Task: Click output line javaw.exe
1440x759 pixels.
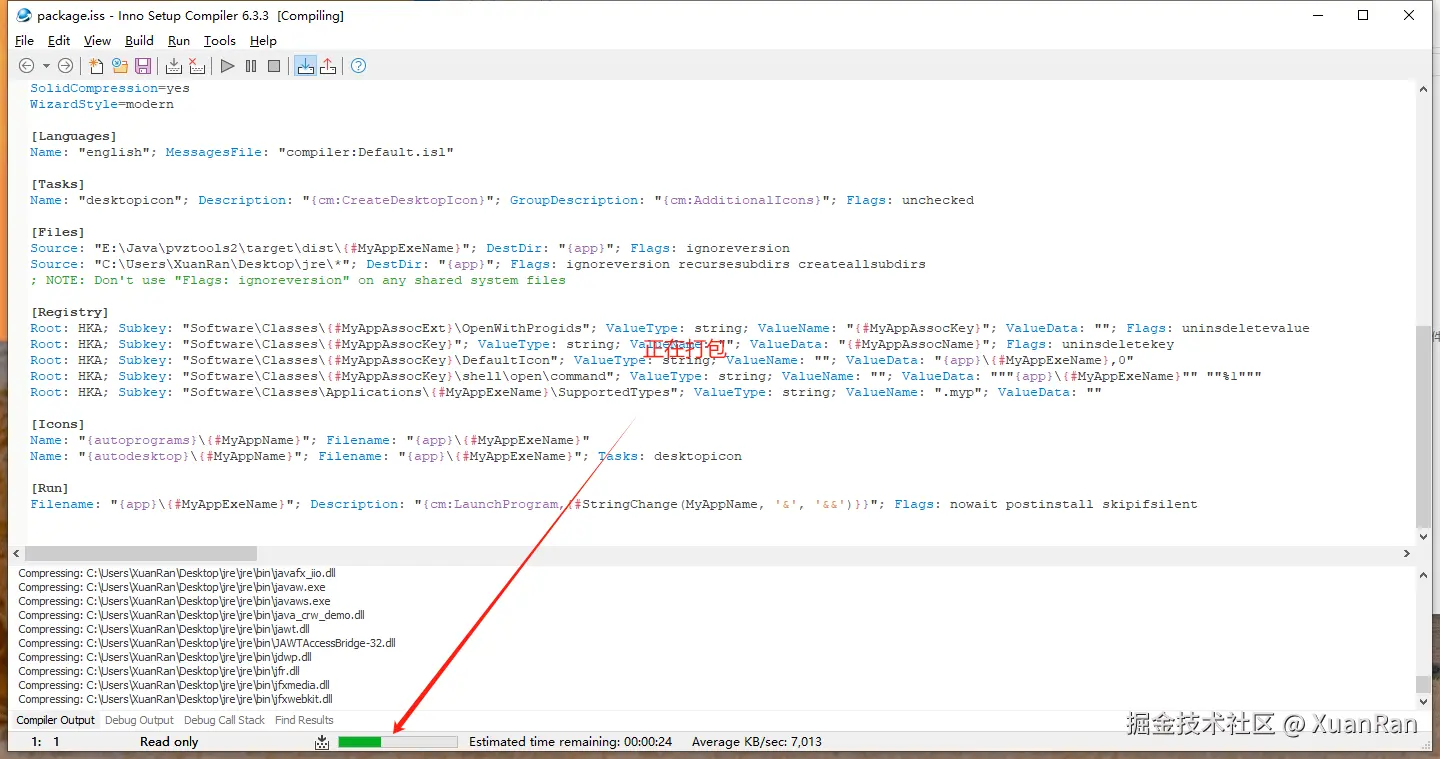Action: pos(172,587)
